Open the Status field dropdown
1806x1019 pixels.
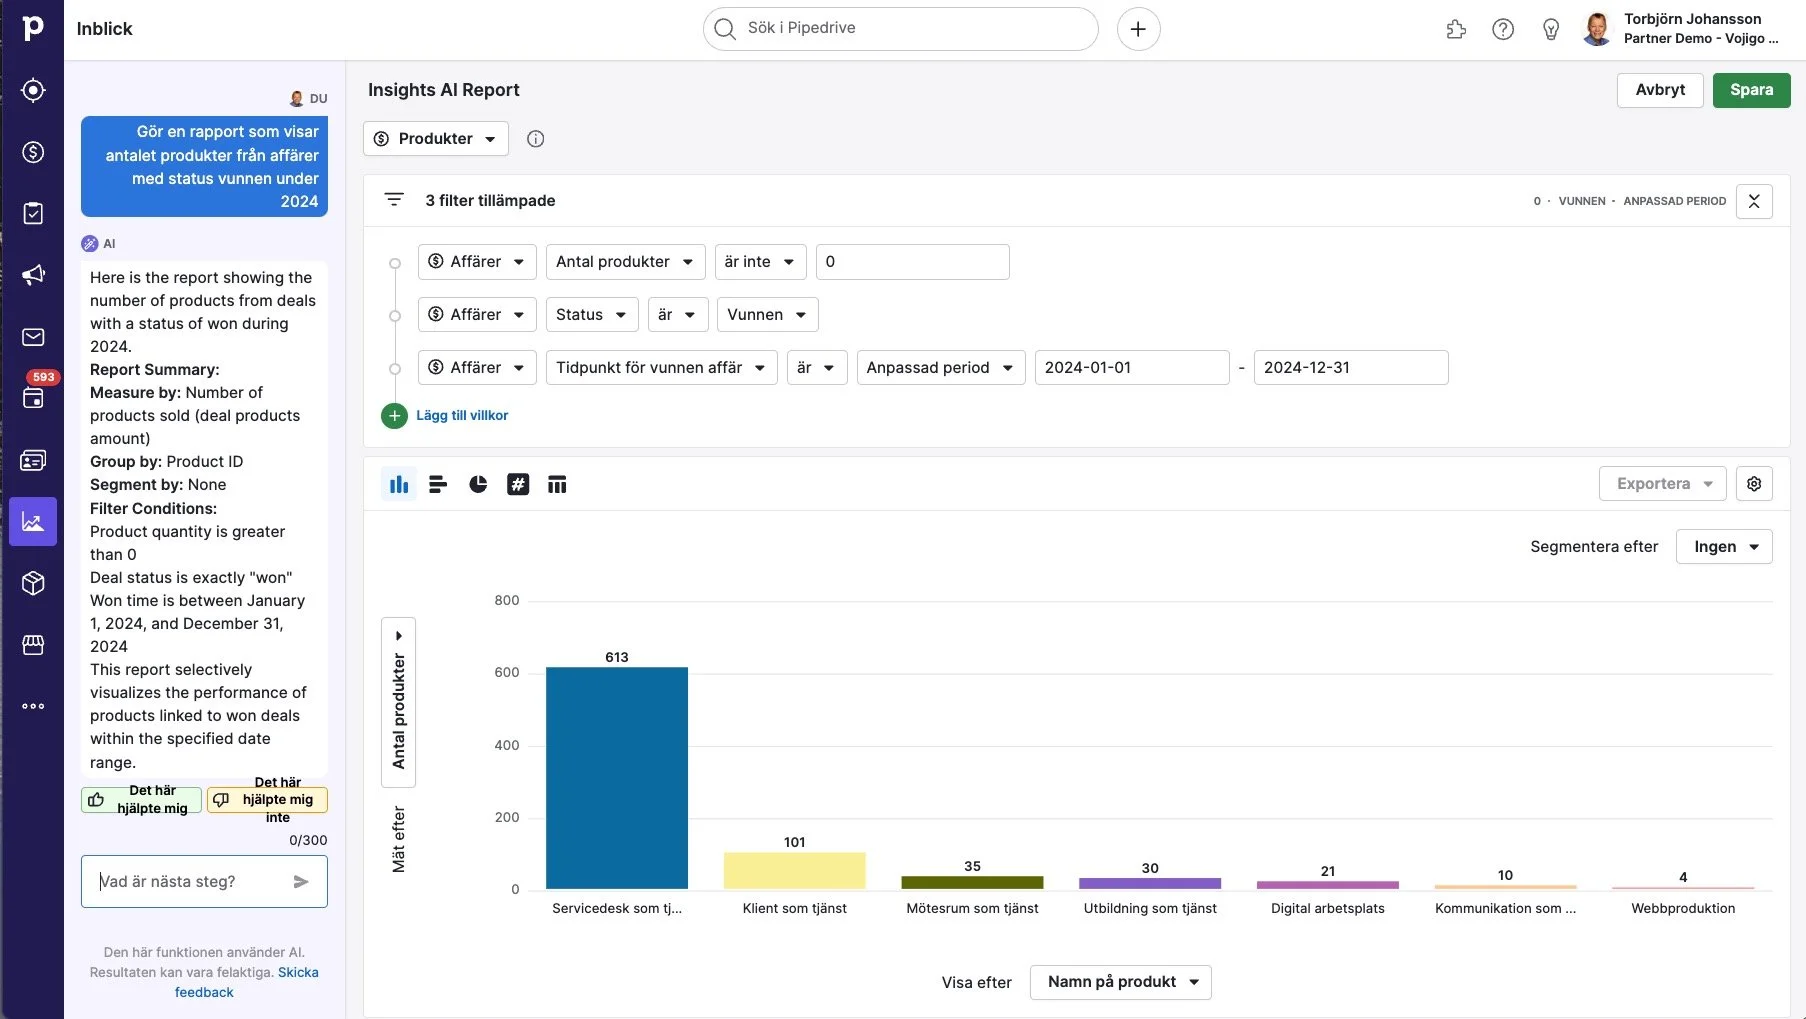[592, 315]
